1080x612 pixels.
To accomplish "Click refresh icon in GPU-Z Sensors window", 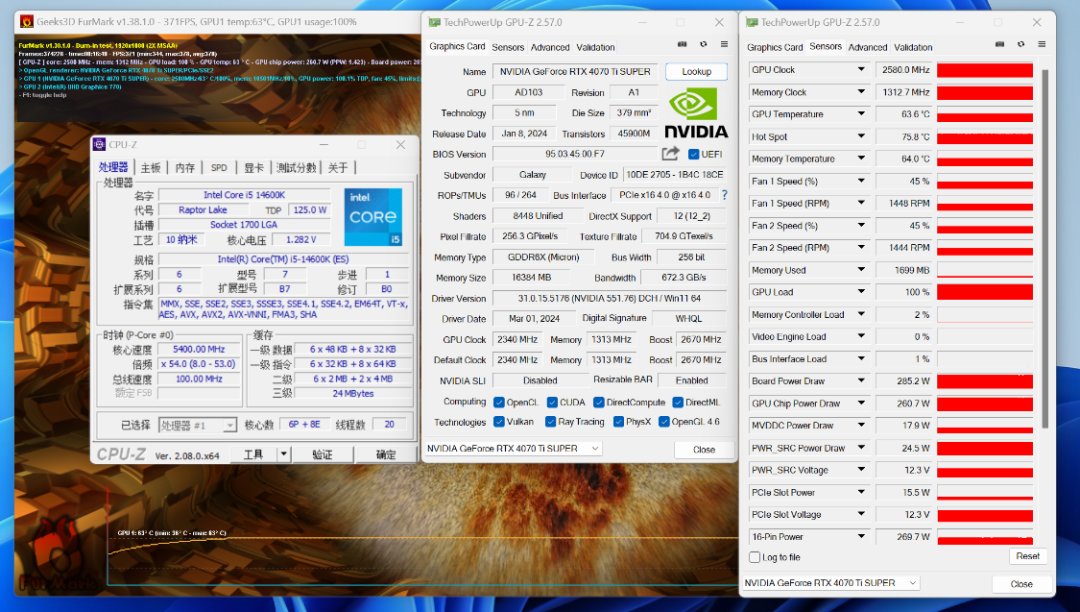I will 1021,44.
